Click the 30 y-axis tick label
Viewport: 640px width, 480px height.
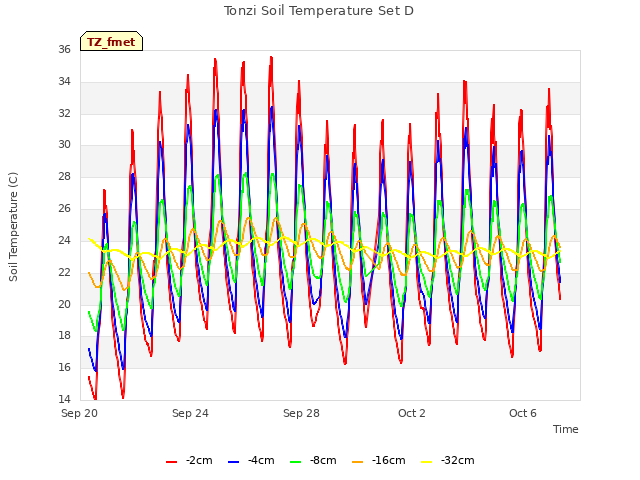click(x=64, y=144)
